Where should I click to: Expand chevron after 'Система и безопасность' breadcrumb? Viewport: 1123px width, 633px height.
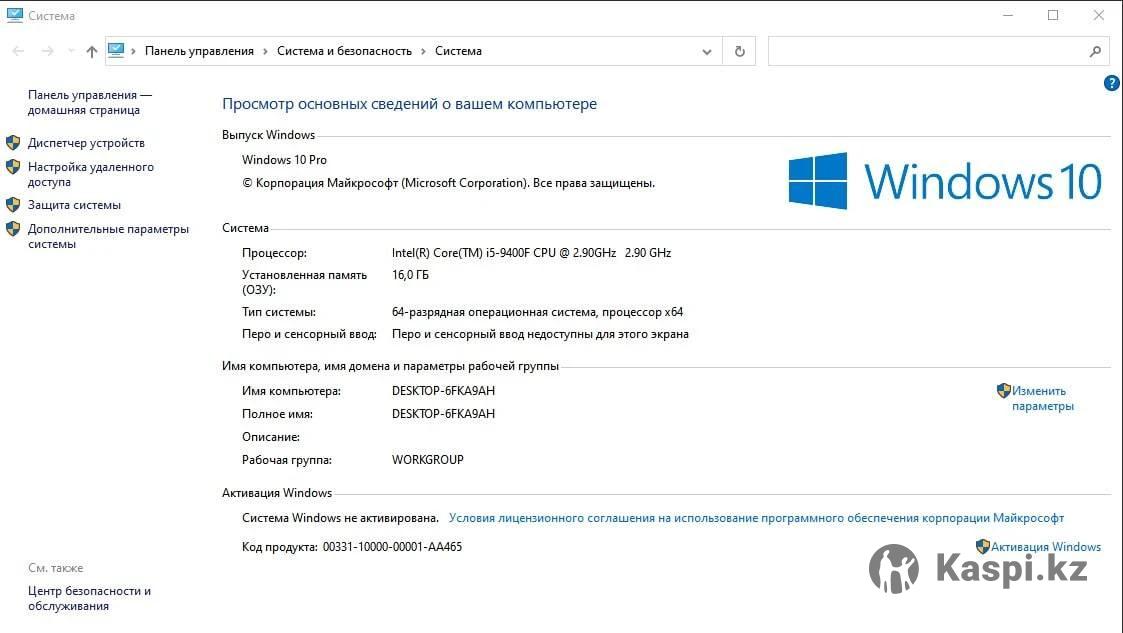(x=423, y=51)
